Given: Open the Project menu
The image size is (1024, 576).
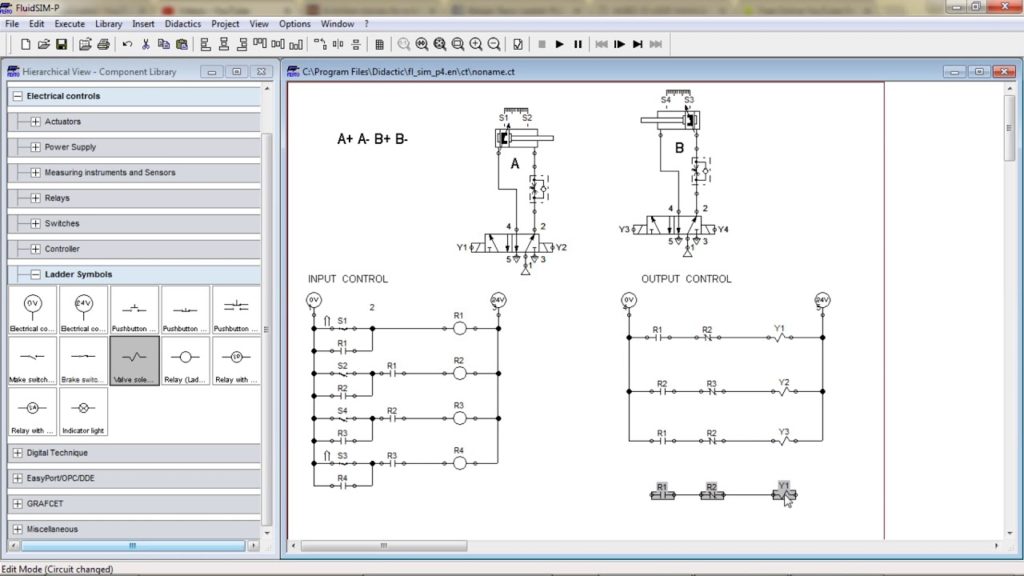Looking at the screenshot, I should (x=225, y=24).
